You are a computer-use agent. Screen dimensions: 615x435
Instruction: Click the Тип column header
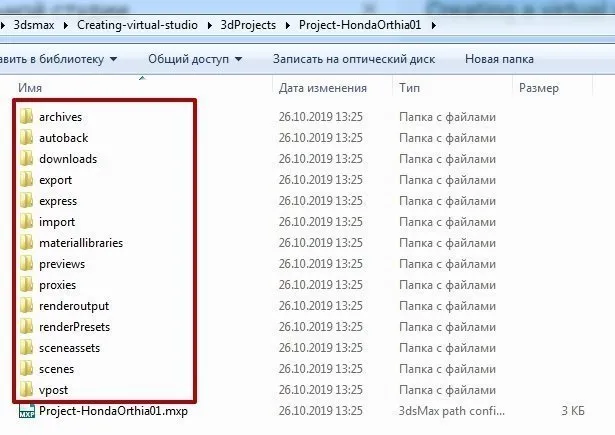(410, 88)
